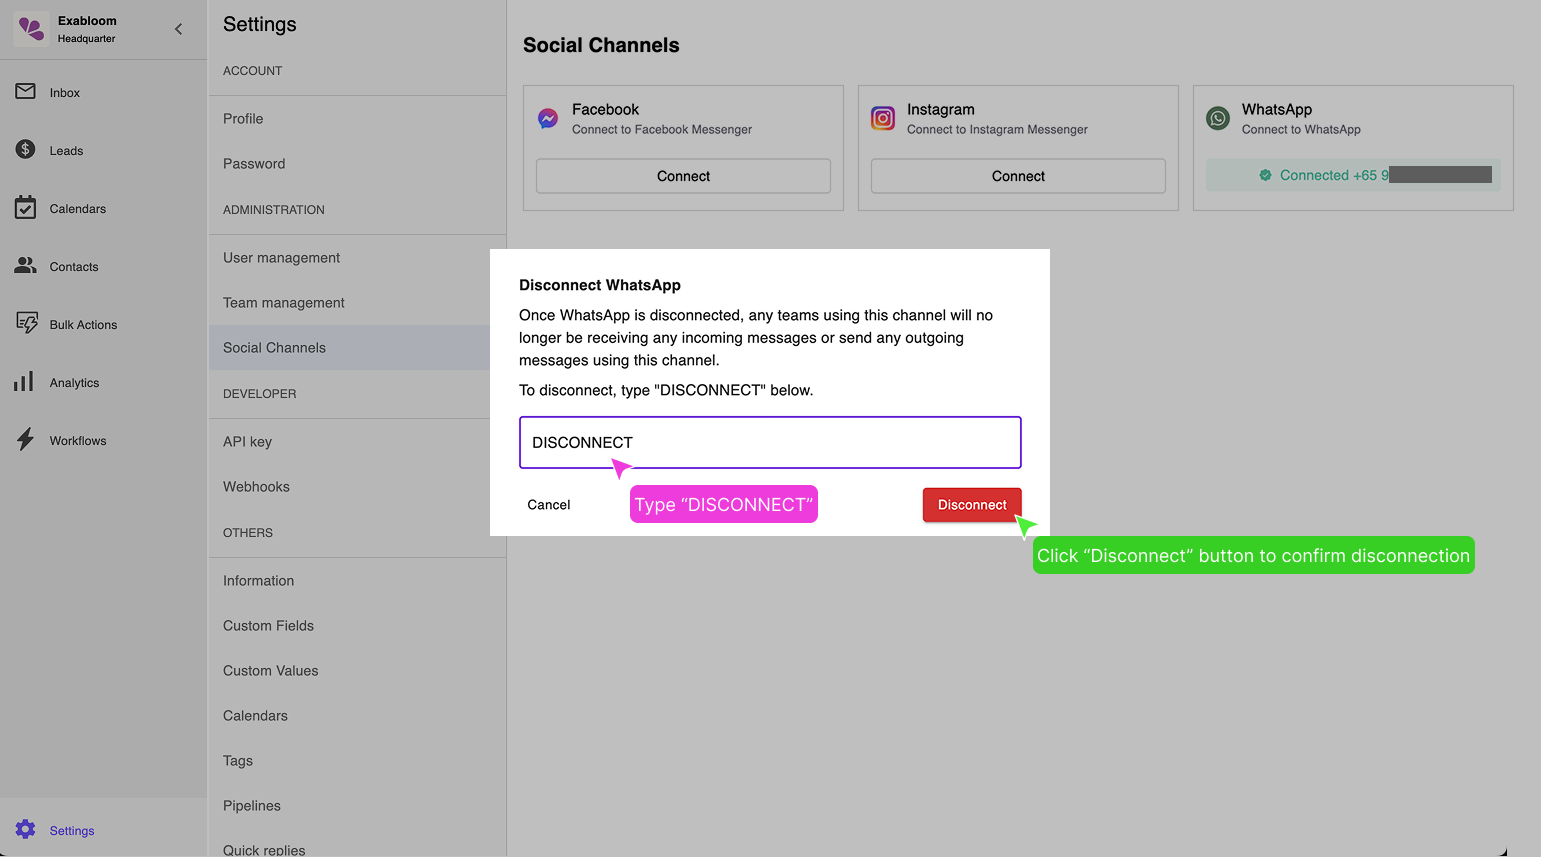Select Social Channels in settings menu
The width and height of the screenshot is (1541, 857).
(x=274, y=348)
